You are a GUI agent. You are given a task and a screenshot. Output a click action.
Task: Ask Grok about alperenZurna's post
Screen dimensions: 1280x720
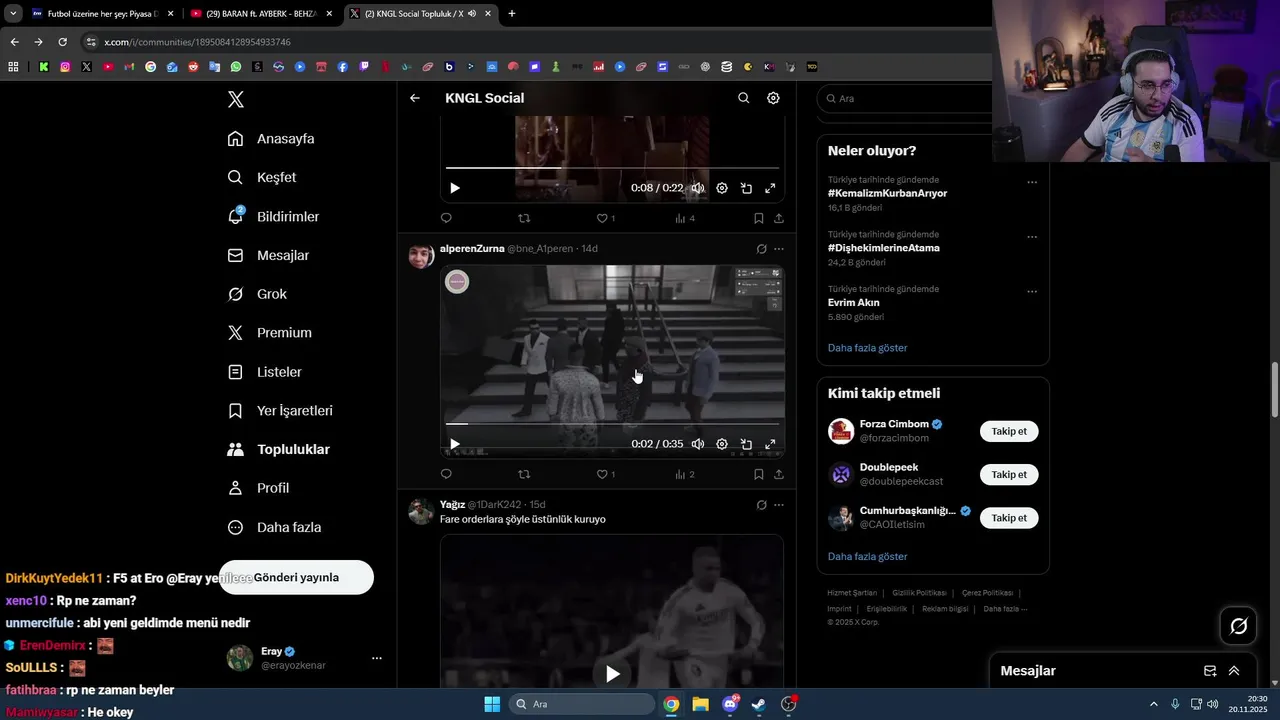tap(761, 249)
